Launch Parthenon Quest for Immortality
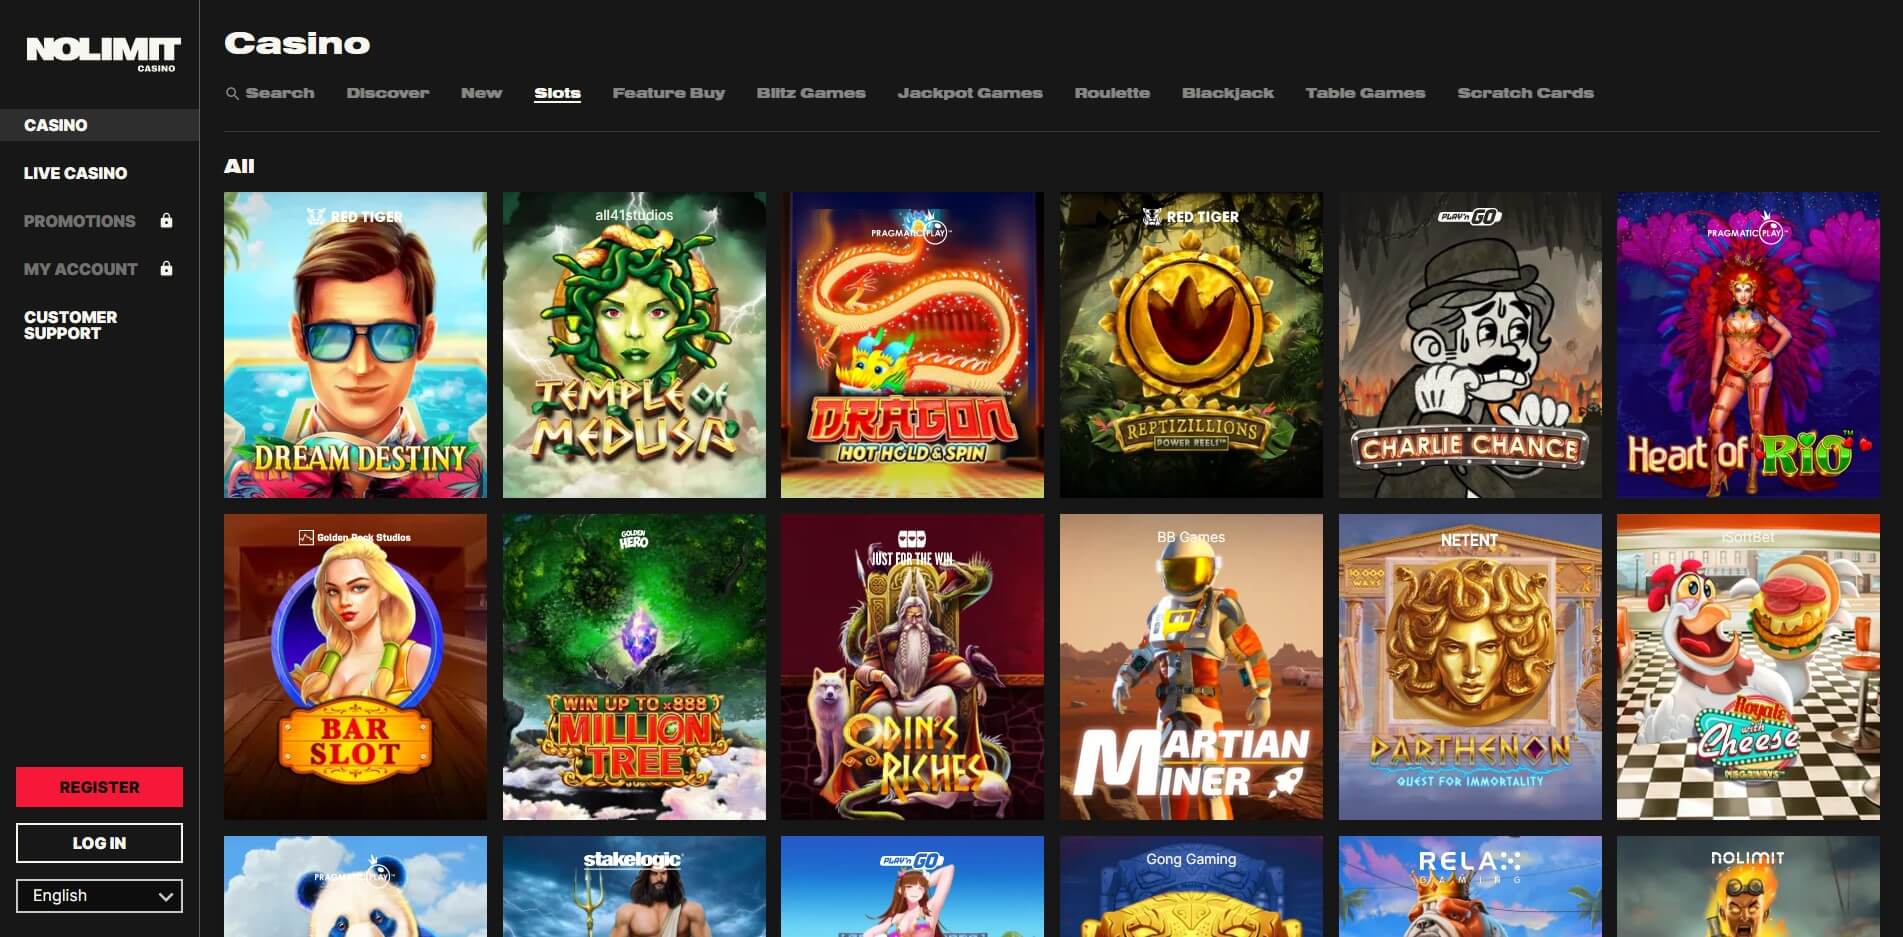 tap(1470, 667)
